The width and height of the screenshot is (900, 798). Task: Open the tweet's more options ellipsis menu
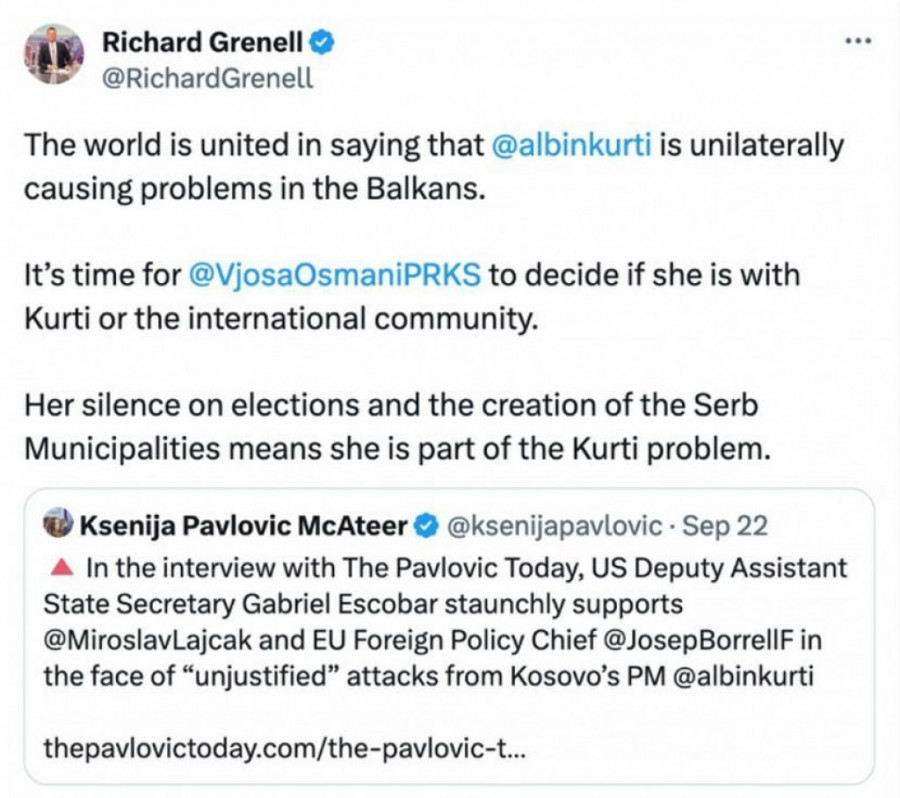(x=858, y=41)
